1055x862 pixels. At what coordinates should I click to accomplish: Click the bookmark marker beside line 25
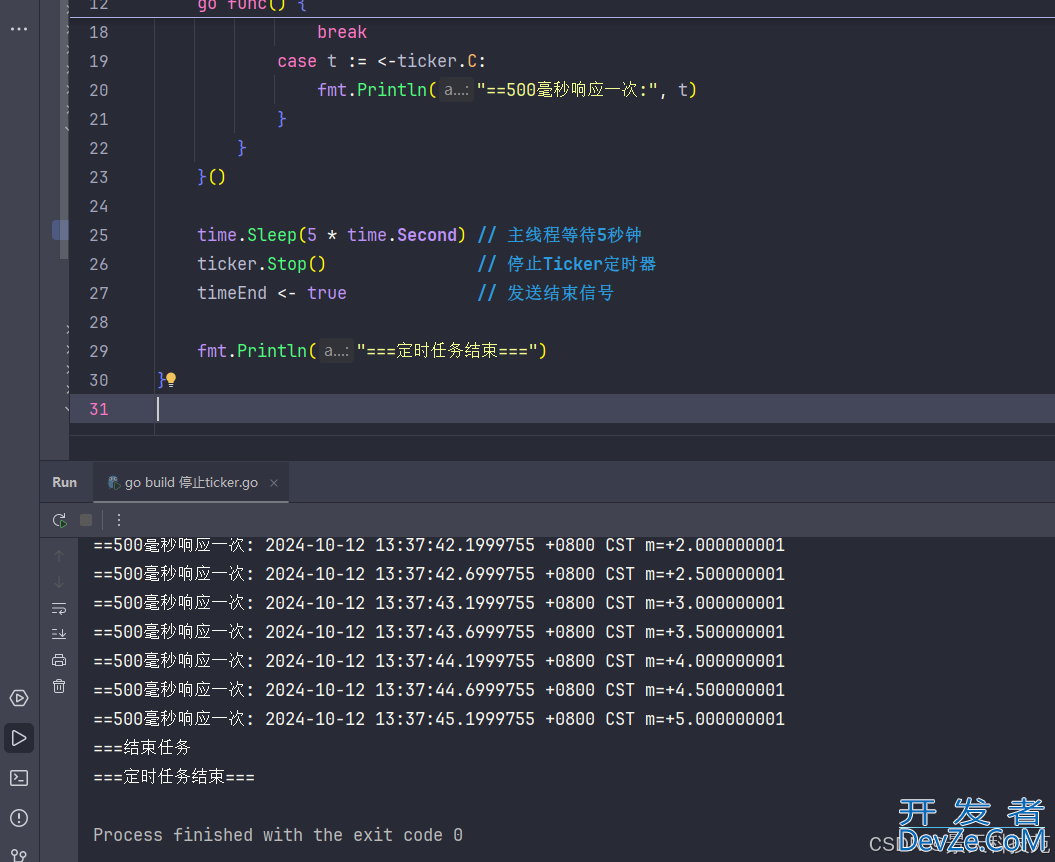click(x=61, y=230)
